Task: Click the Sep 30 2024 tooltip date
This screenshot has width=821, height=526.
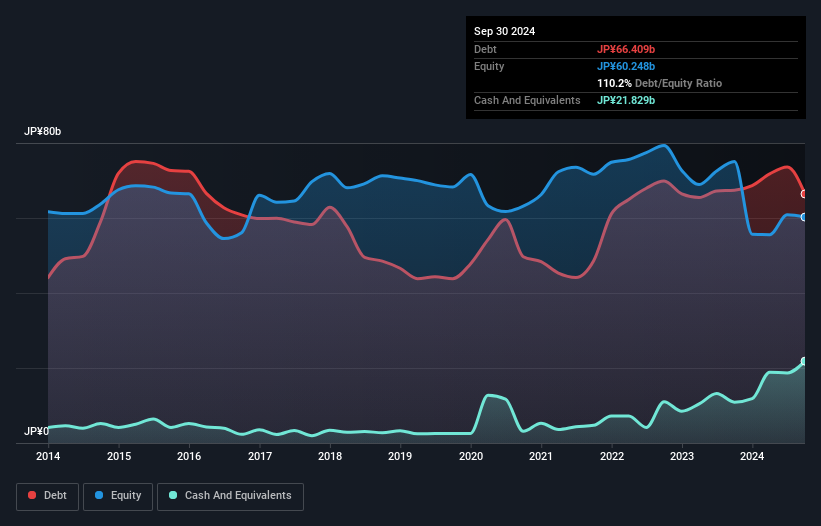Action: 504,31
